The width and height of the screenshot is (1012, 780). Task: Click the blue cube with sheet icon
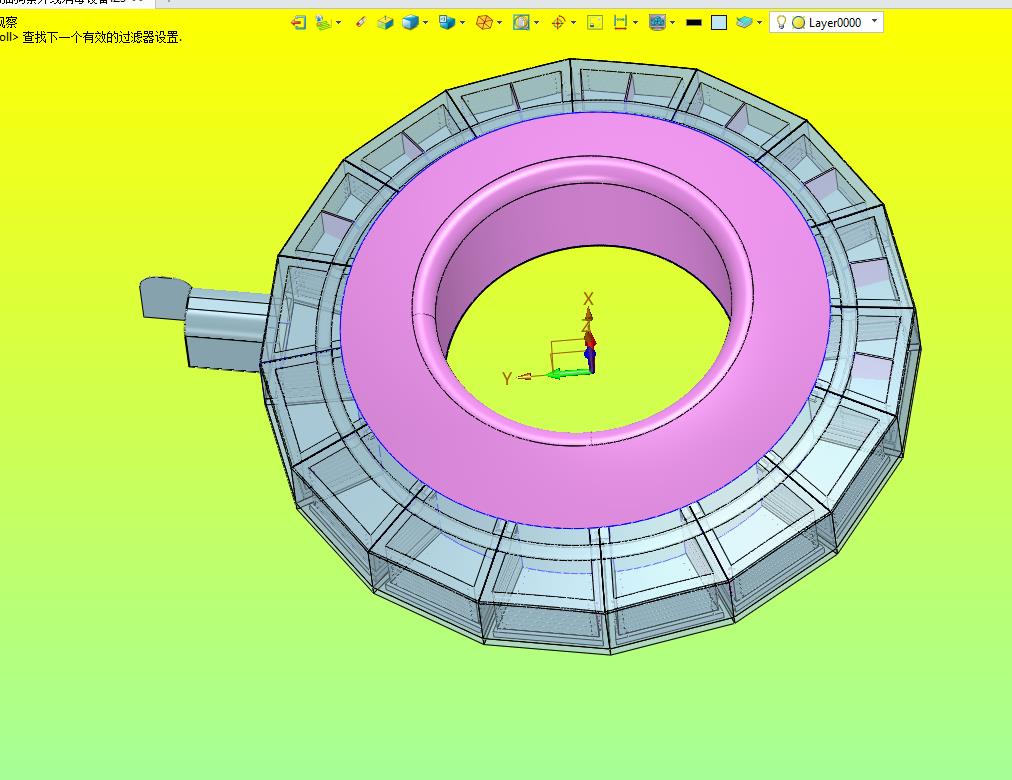click(447, 23)
